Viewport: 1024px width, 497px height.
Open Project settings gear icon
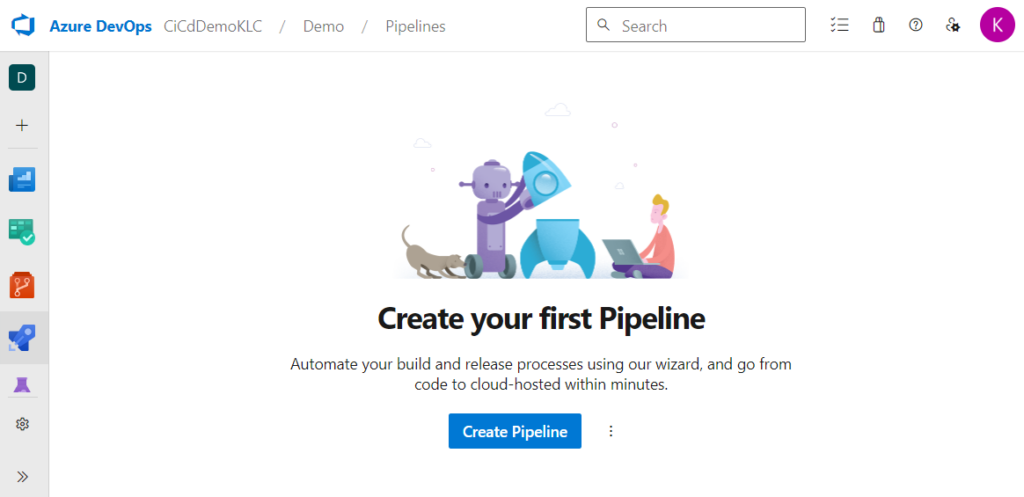pos(22,424)
